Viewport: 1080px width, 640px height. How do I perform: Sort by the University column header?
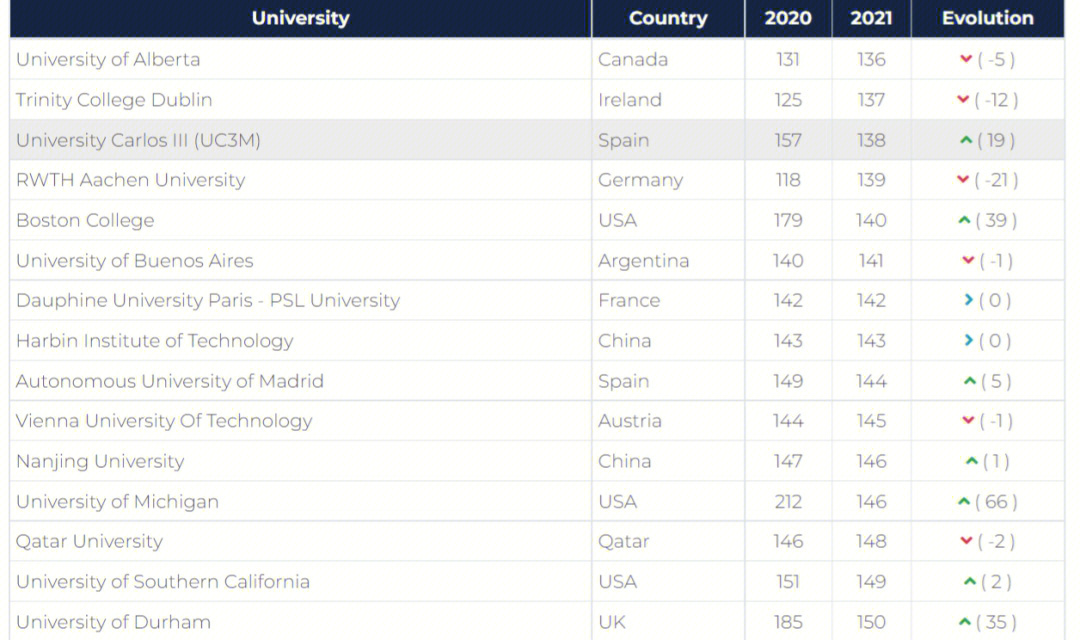coord(300,18)
